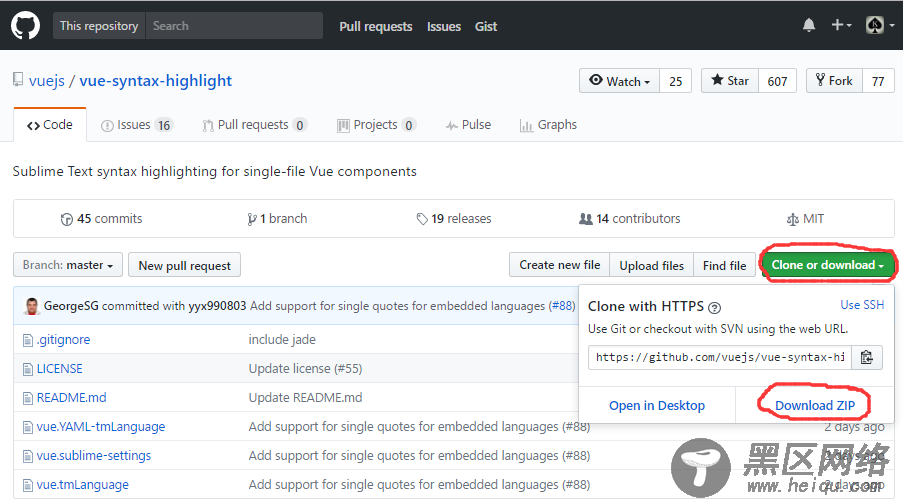
Task: Toggle the Clone or download dropdown
Action: [x=828, y=265]
